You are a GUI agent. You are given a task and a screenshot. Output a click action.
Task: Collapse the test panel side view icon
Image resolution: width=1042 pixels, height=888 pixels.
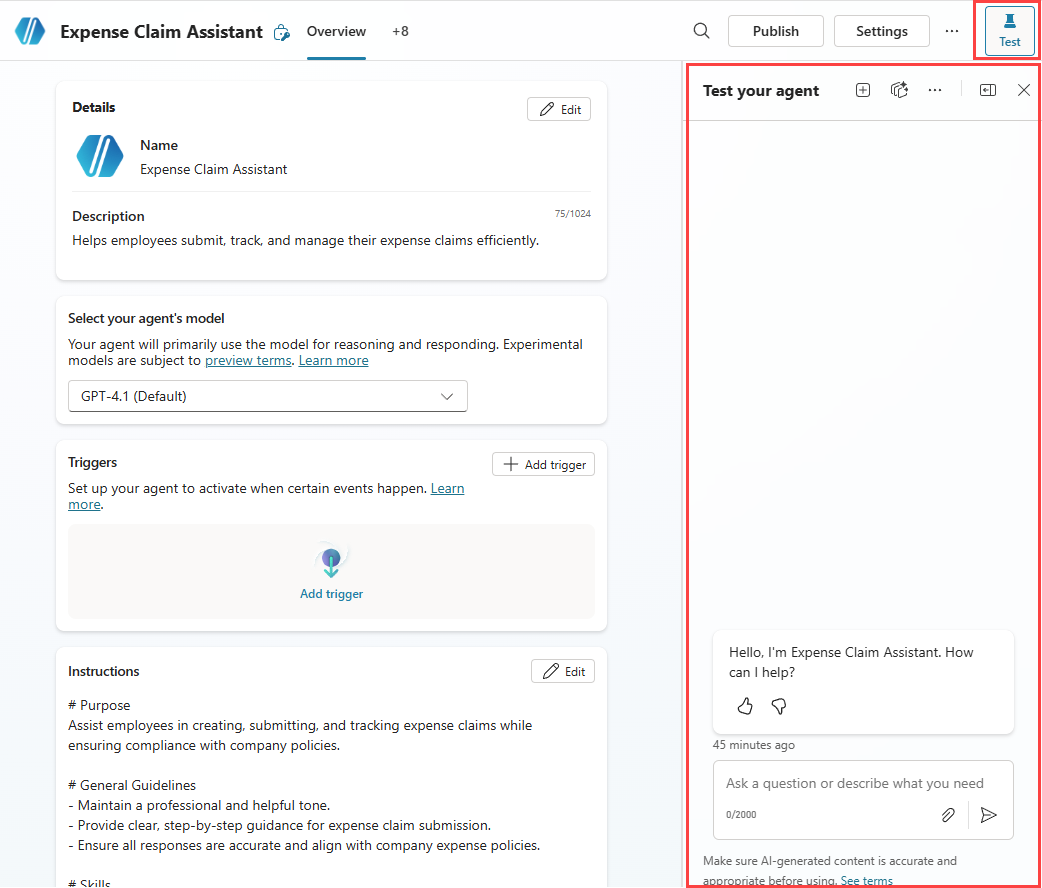[988, 90]
